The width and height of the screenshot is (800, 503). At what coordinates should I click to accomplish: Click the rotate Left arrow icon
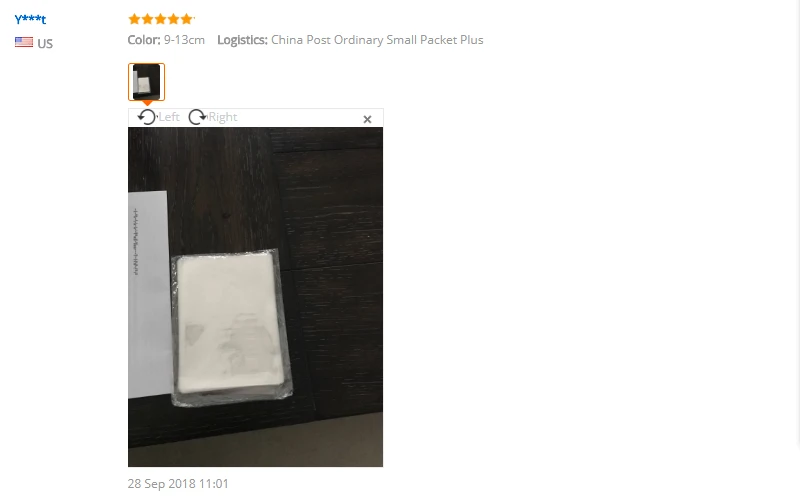coord(146,117)
